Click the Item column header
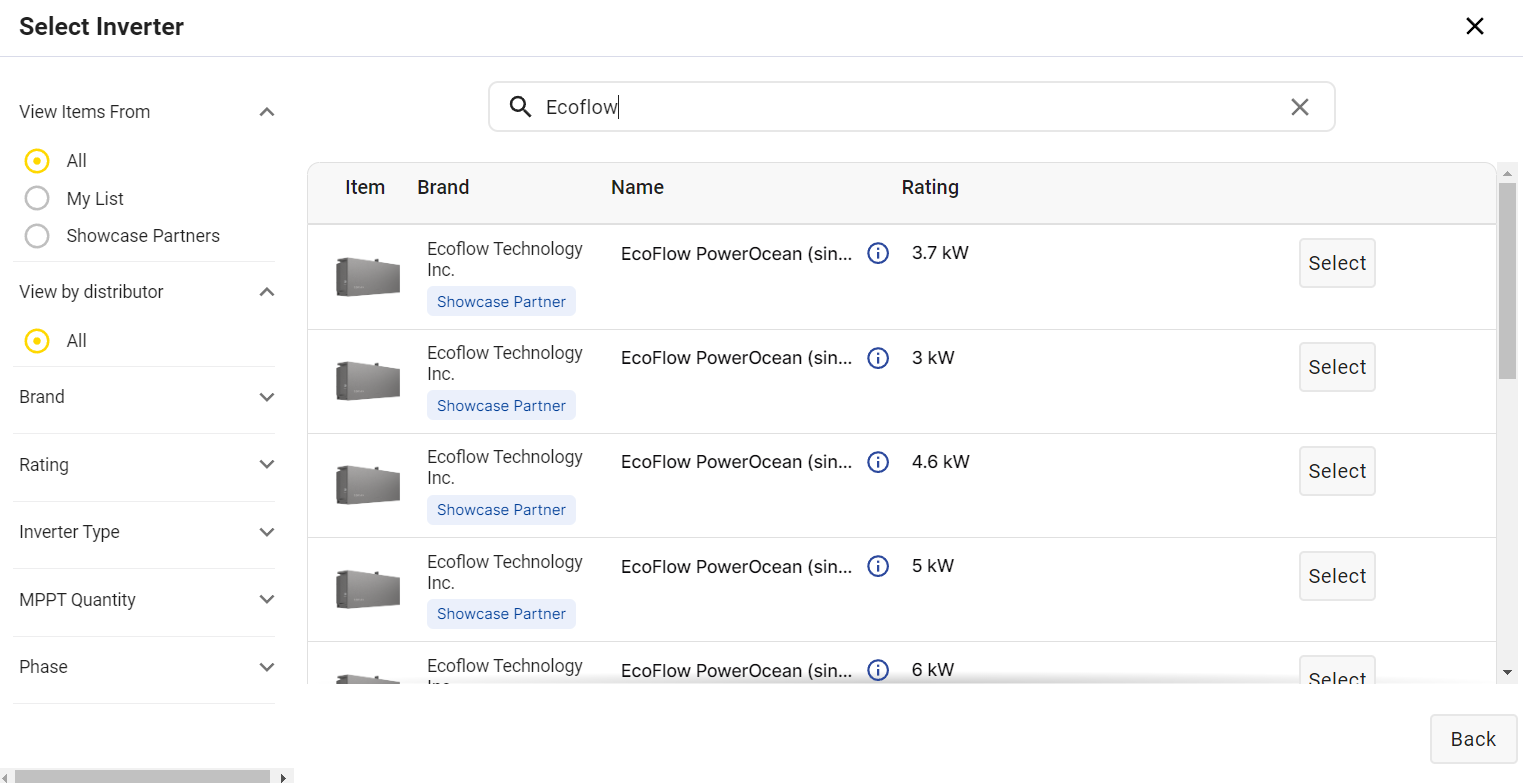This screenshot has width=1523, height=783. [x=365, y=187]
